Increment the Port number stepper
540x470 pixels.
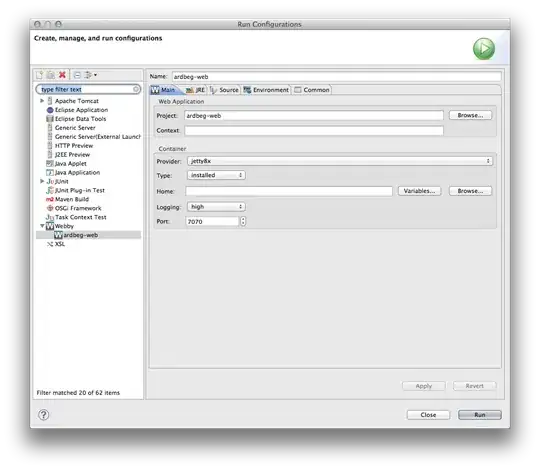tap(243, 219)
